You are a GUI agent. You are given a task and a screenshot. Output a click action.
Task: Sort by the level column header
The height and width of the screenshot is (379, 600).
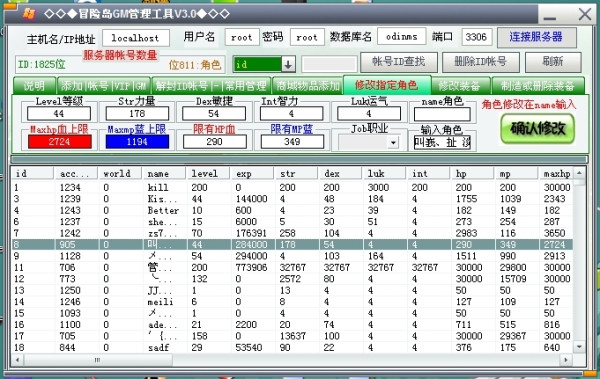pos(208,173)
